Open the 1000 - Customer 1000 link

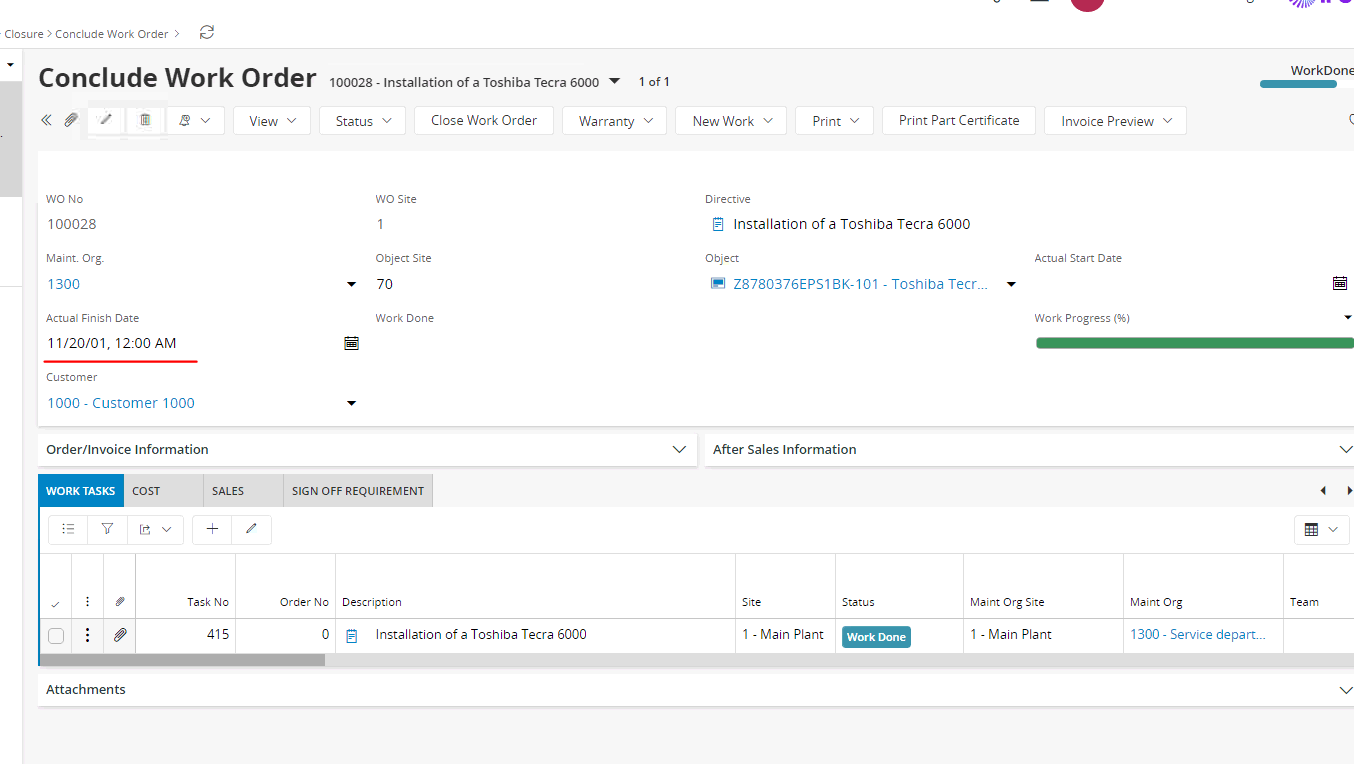coord(121,403)
